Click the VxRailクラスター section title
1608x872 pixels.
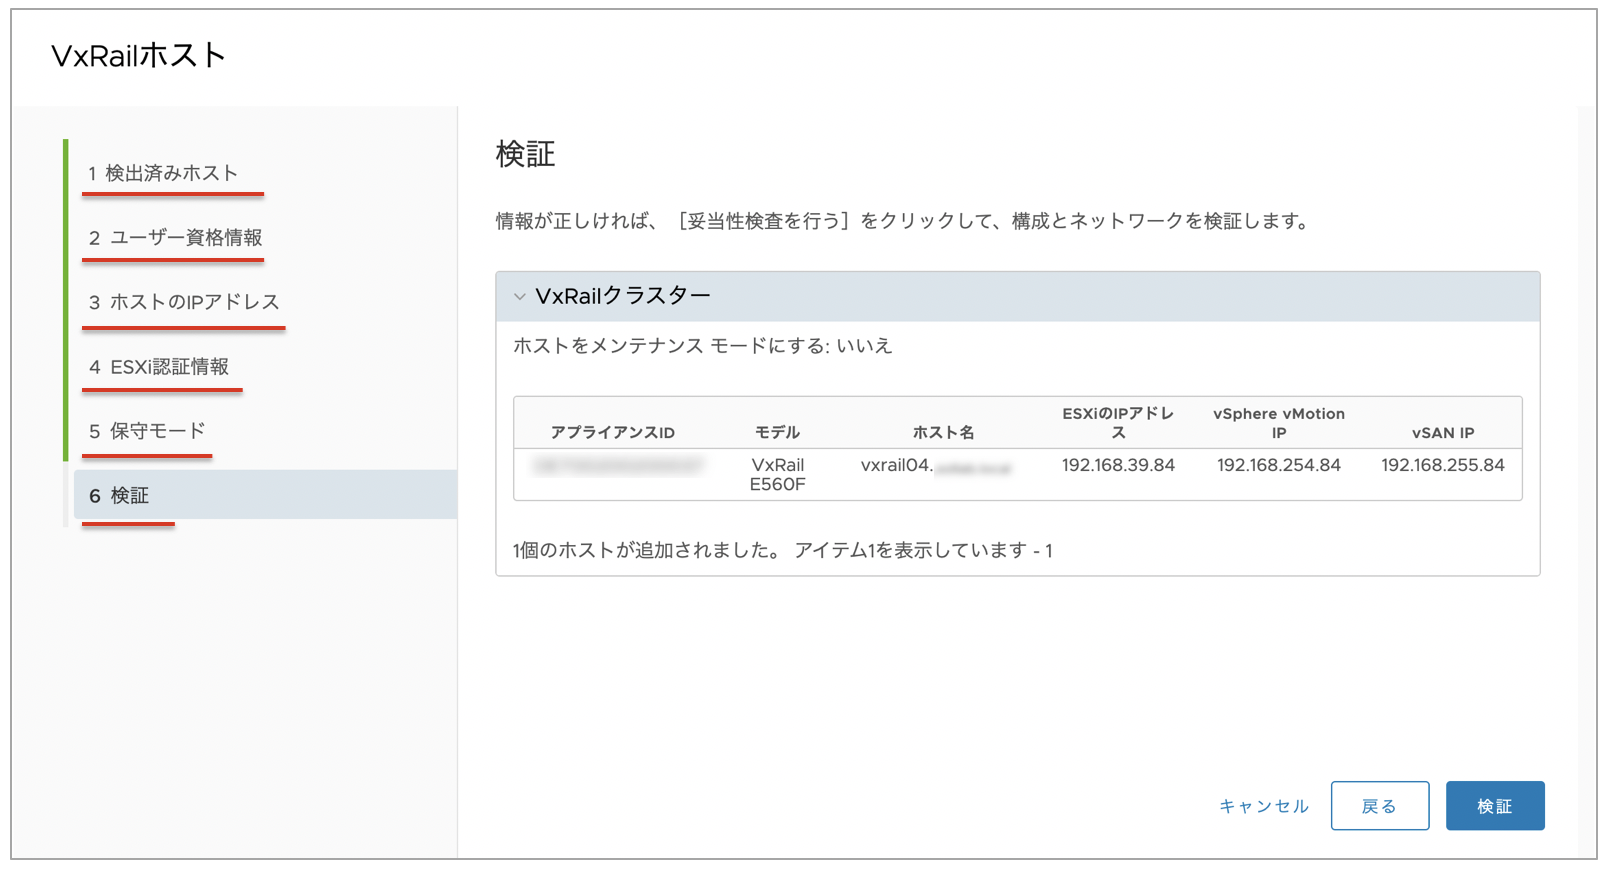[623, 297]
